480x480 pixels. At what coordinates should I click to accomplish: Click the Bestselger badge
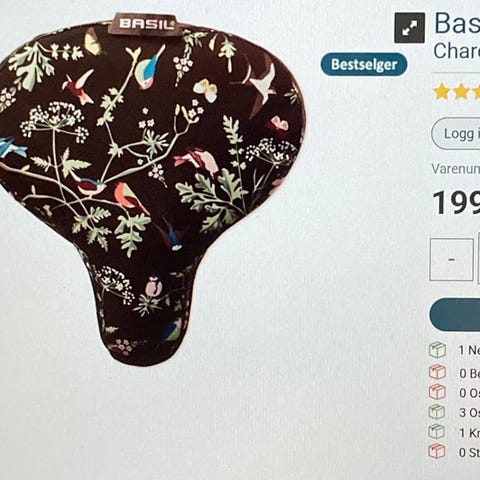pos(364,64)
